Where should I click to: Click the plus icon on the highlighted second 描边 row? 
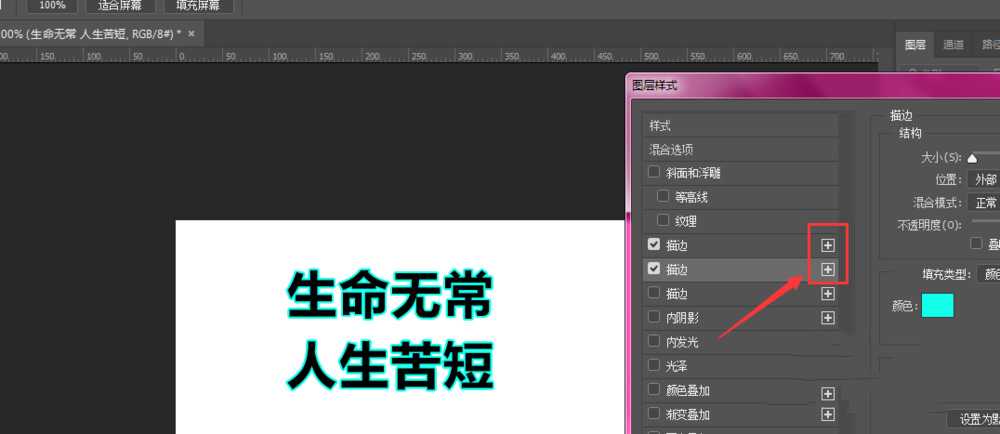[828, 269]
